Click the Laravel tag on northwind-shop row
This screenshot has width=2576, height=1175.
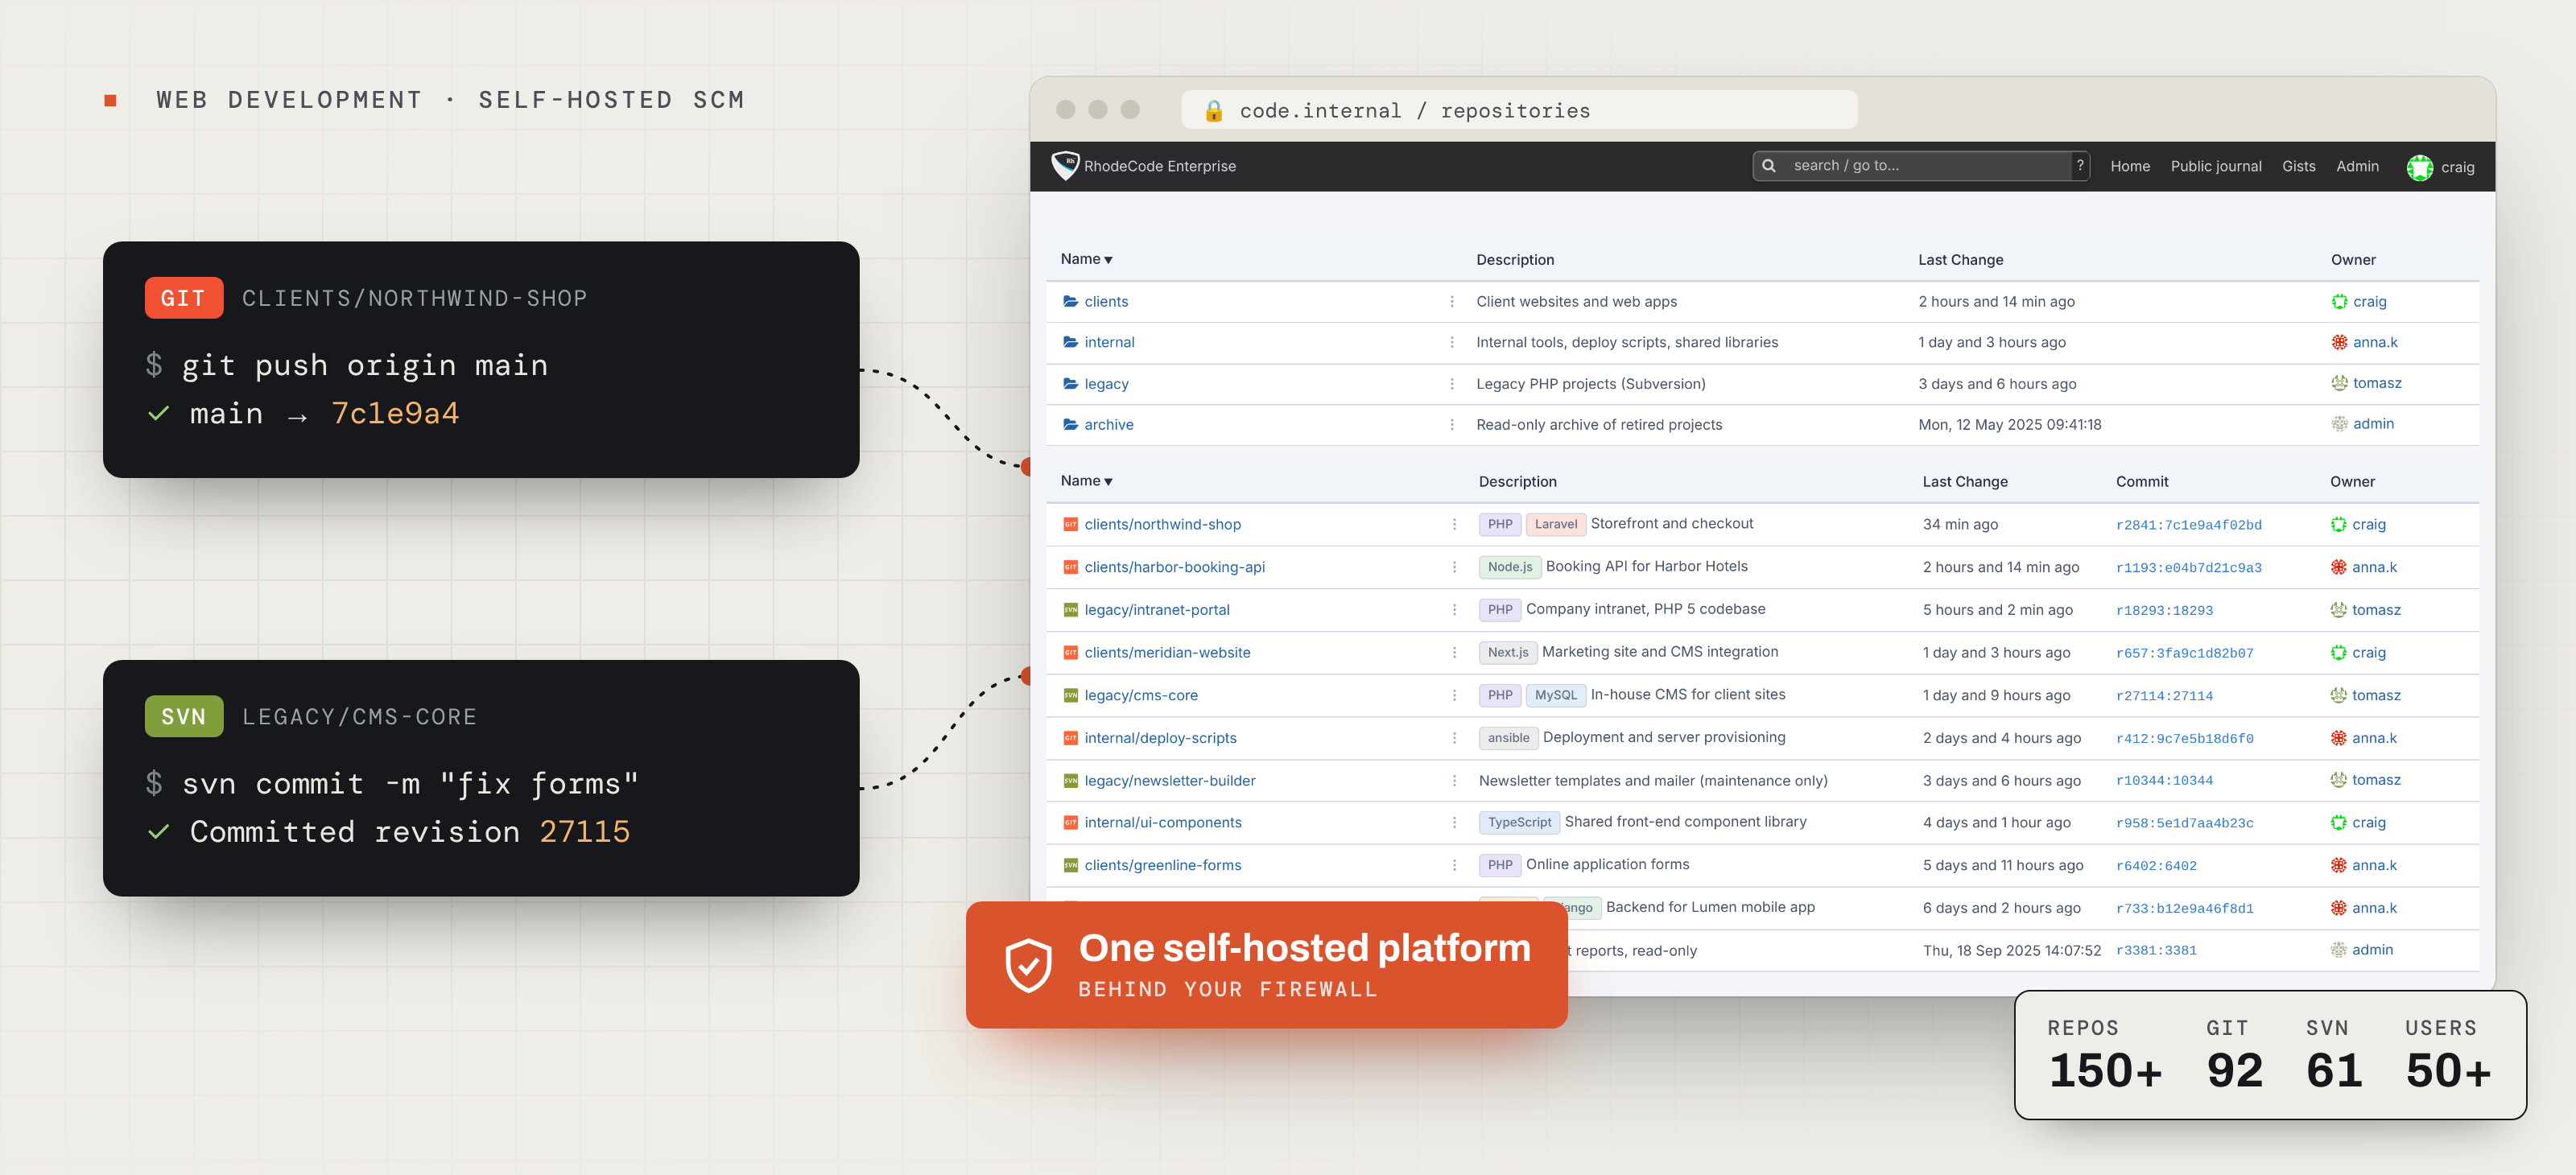pos(1555,524)
